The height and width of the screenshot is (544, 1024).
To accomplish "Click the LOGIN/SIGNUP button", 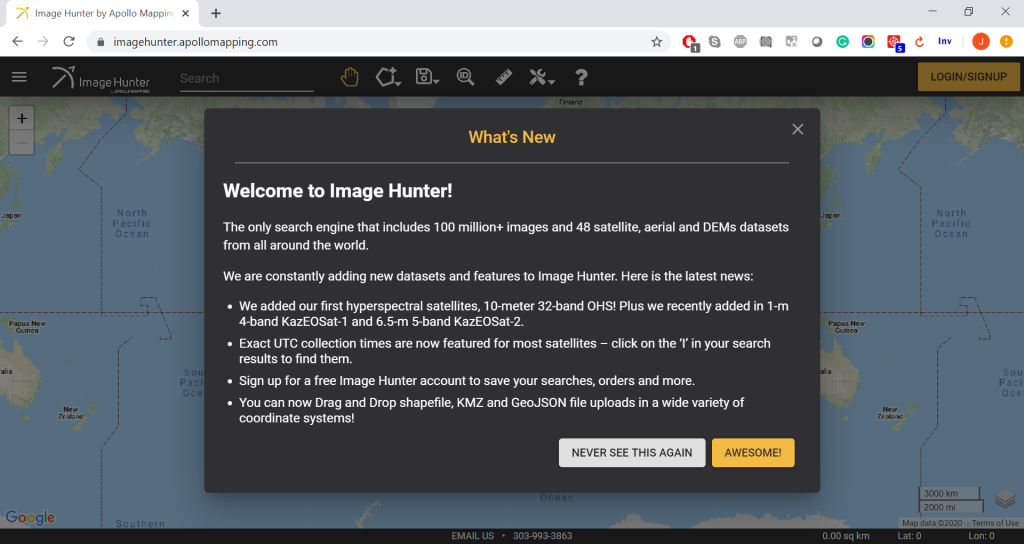I will (968, 76).
